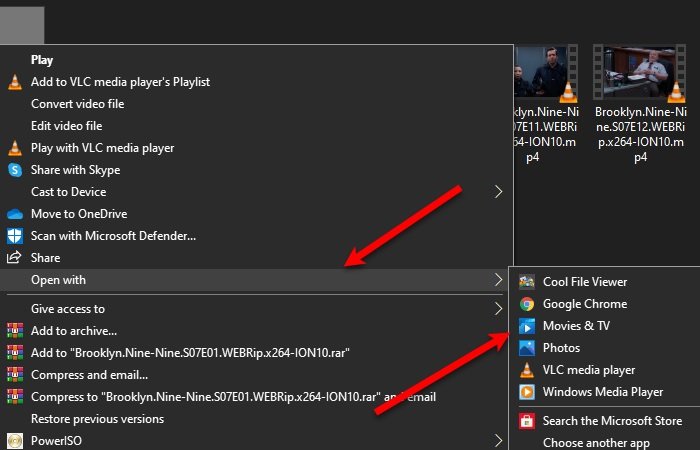This screenshot has height=450, width=700.
Task: Choose Play with VLC media player
Action: [x=103, y=148]
